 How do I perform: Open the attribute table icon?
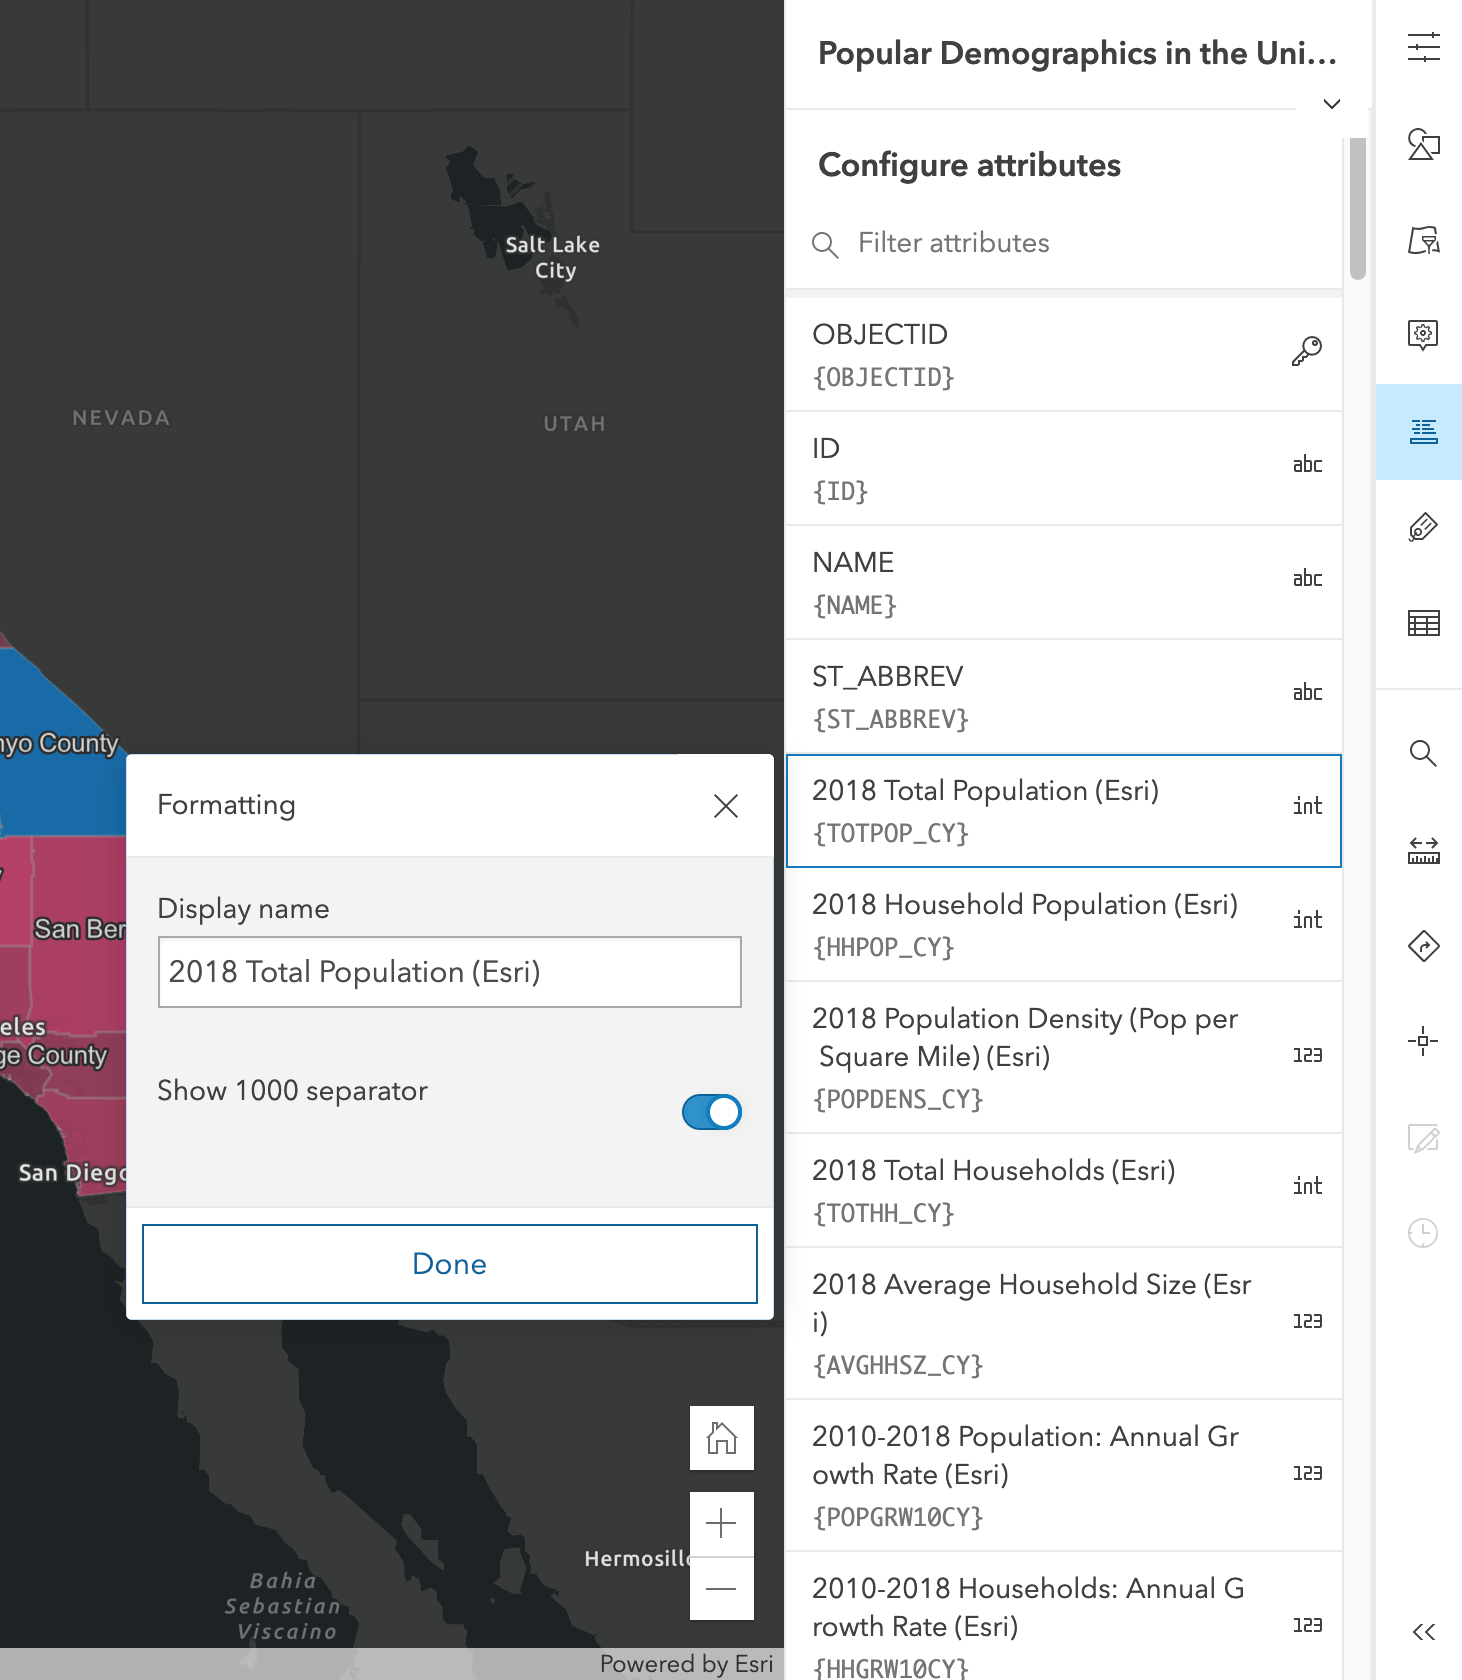[1423, 623]
